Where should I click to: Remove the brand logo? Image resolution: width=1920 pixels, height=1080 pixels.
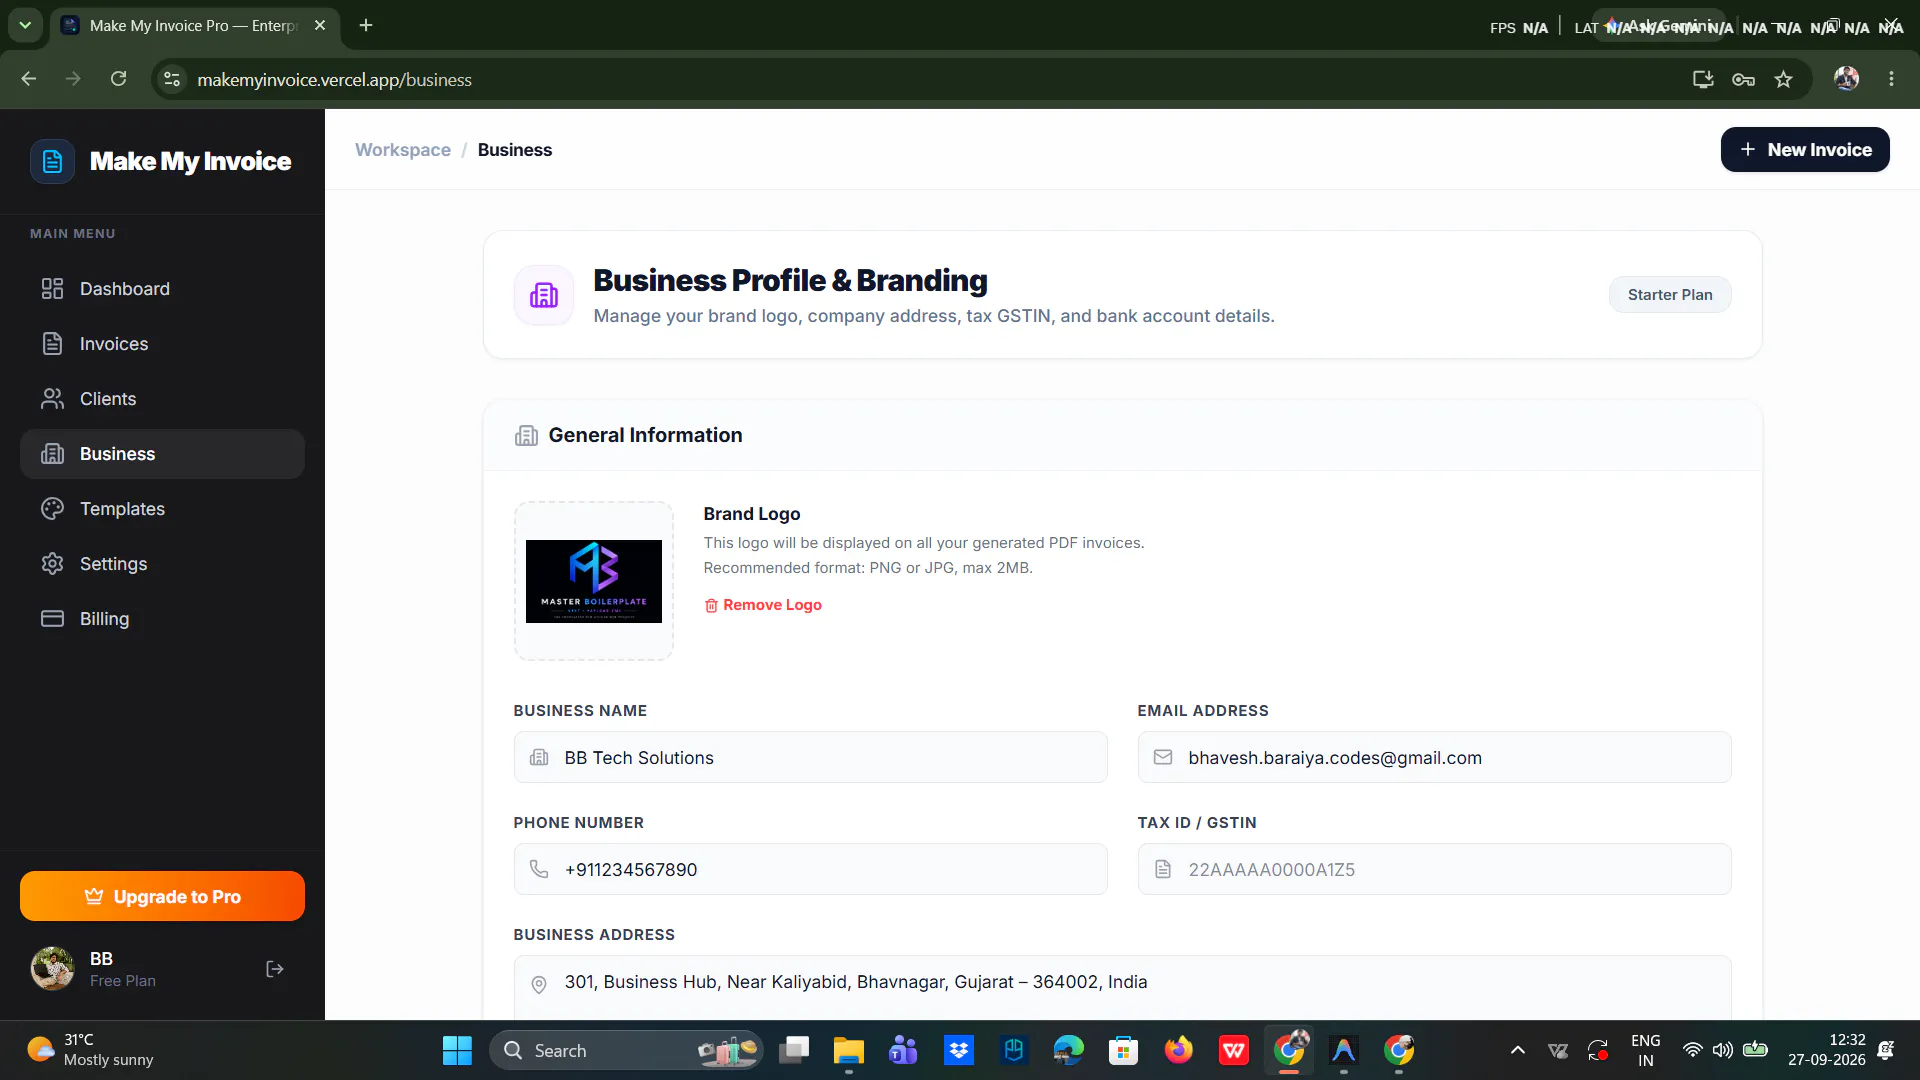tap(763, 605)
